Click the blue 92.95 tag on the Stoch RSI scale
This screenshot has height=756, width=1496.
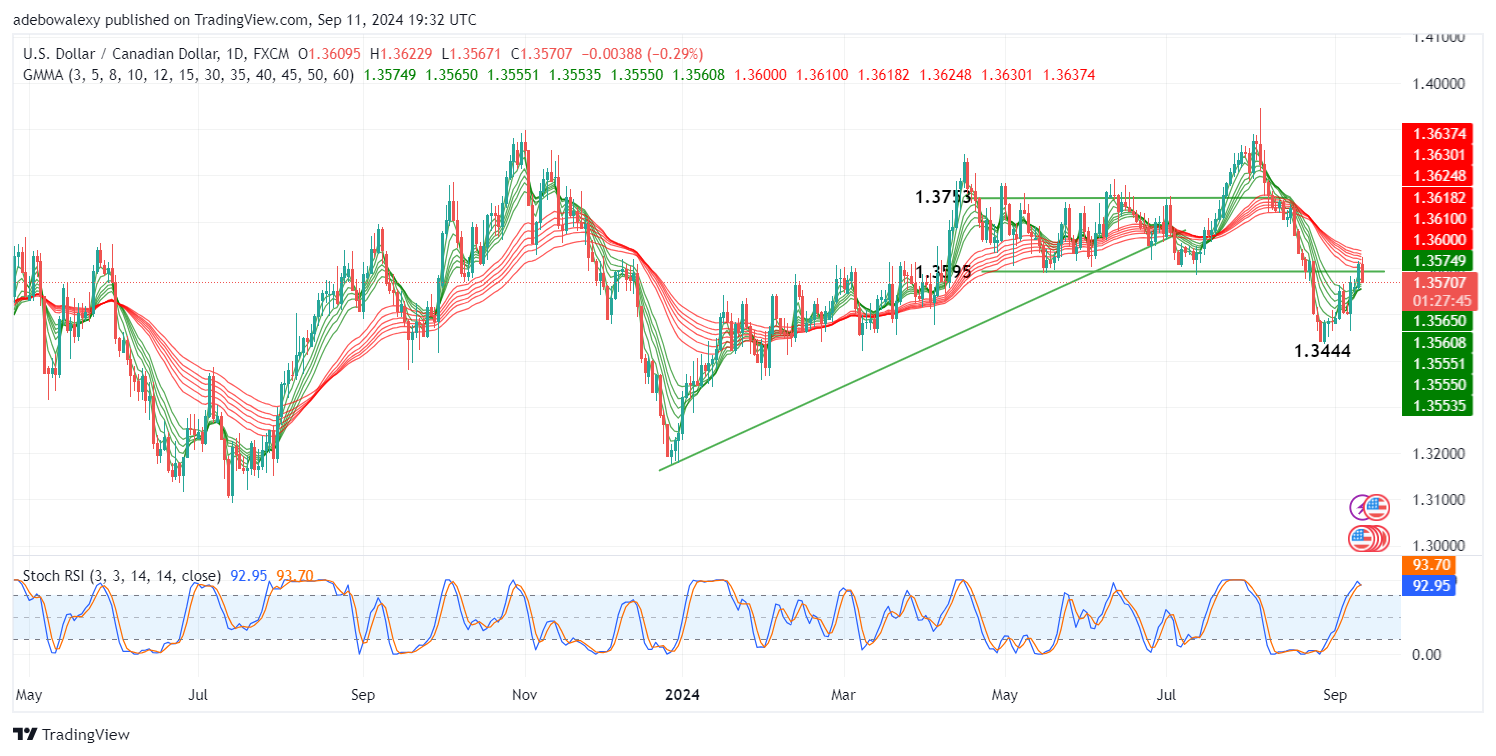pyautogui.click(x=1429, y=586)
